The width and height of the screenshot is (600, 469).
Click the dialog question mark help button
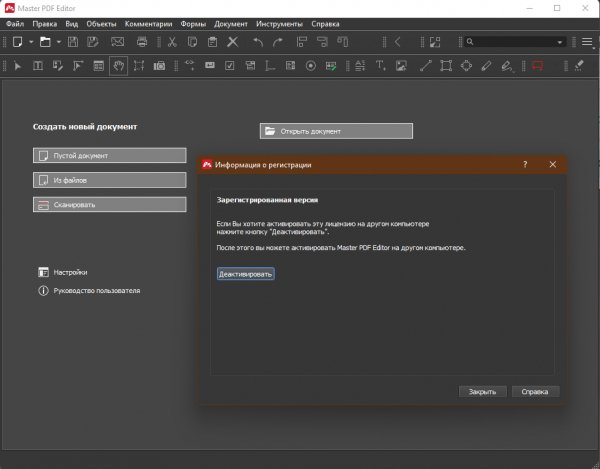click(x=525, y=164)
